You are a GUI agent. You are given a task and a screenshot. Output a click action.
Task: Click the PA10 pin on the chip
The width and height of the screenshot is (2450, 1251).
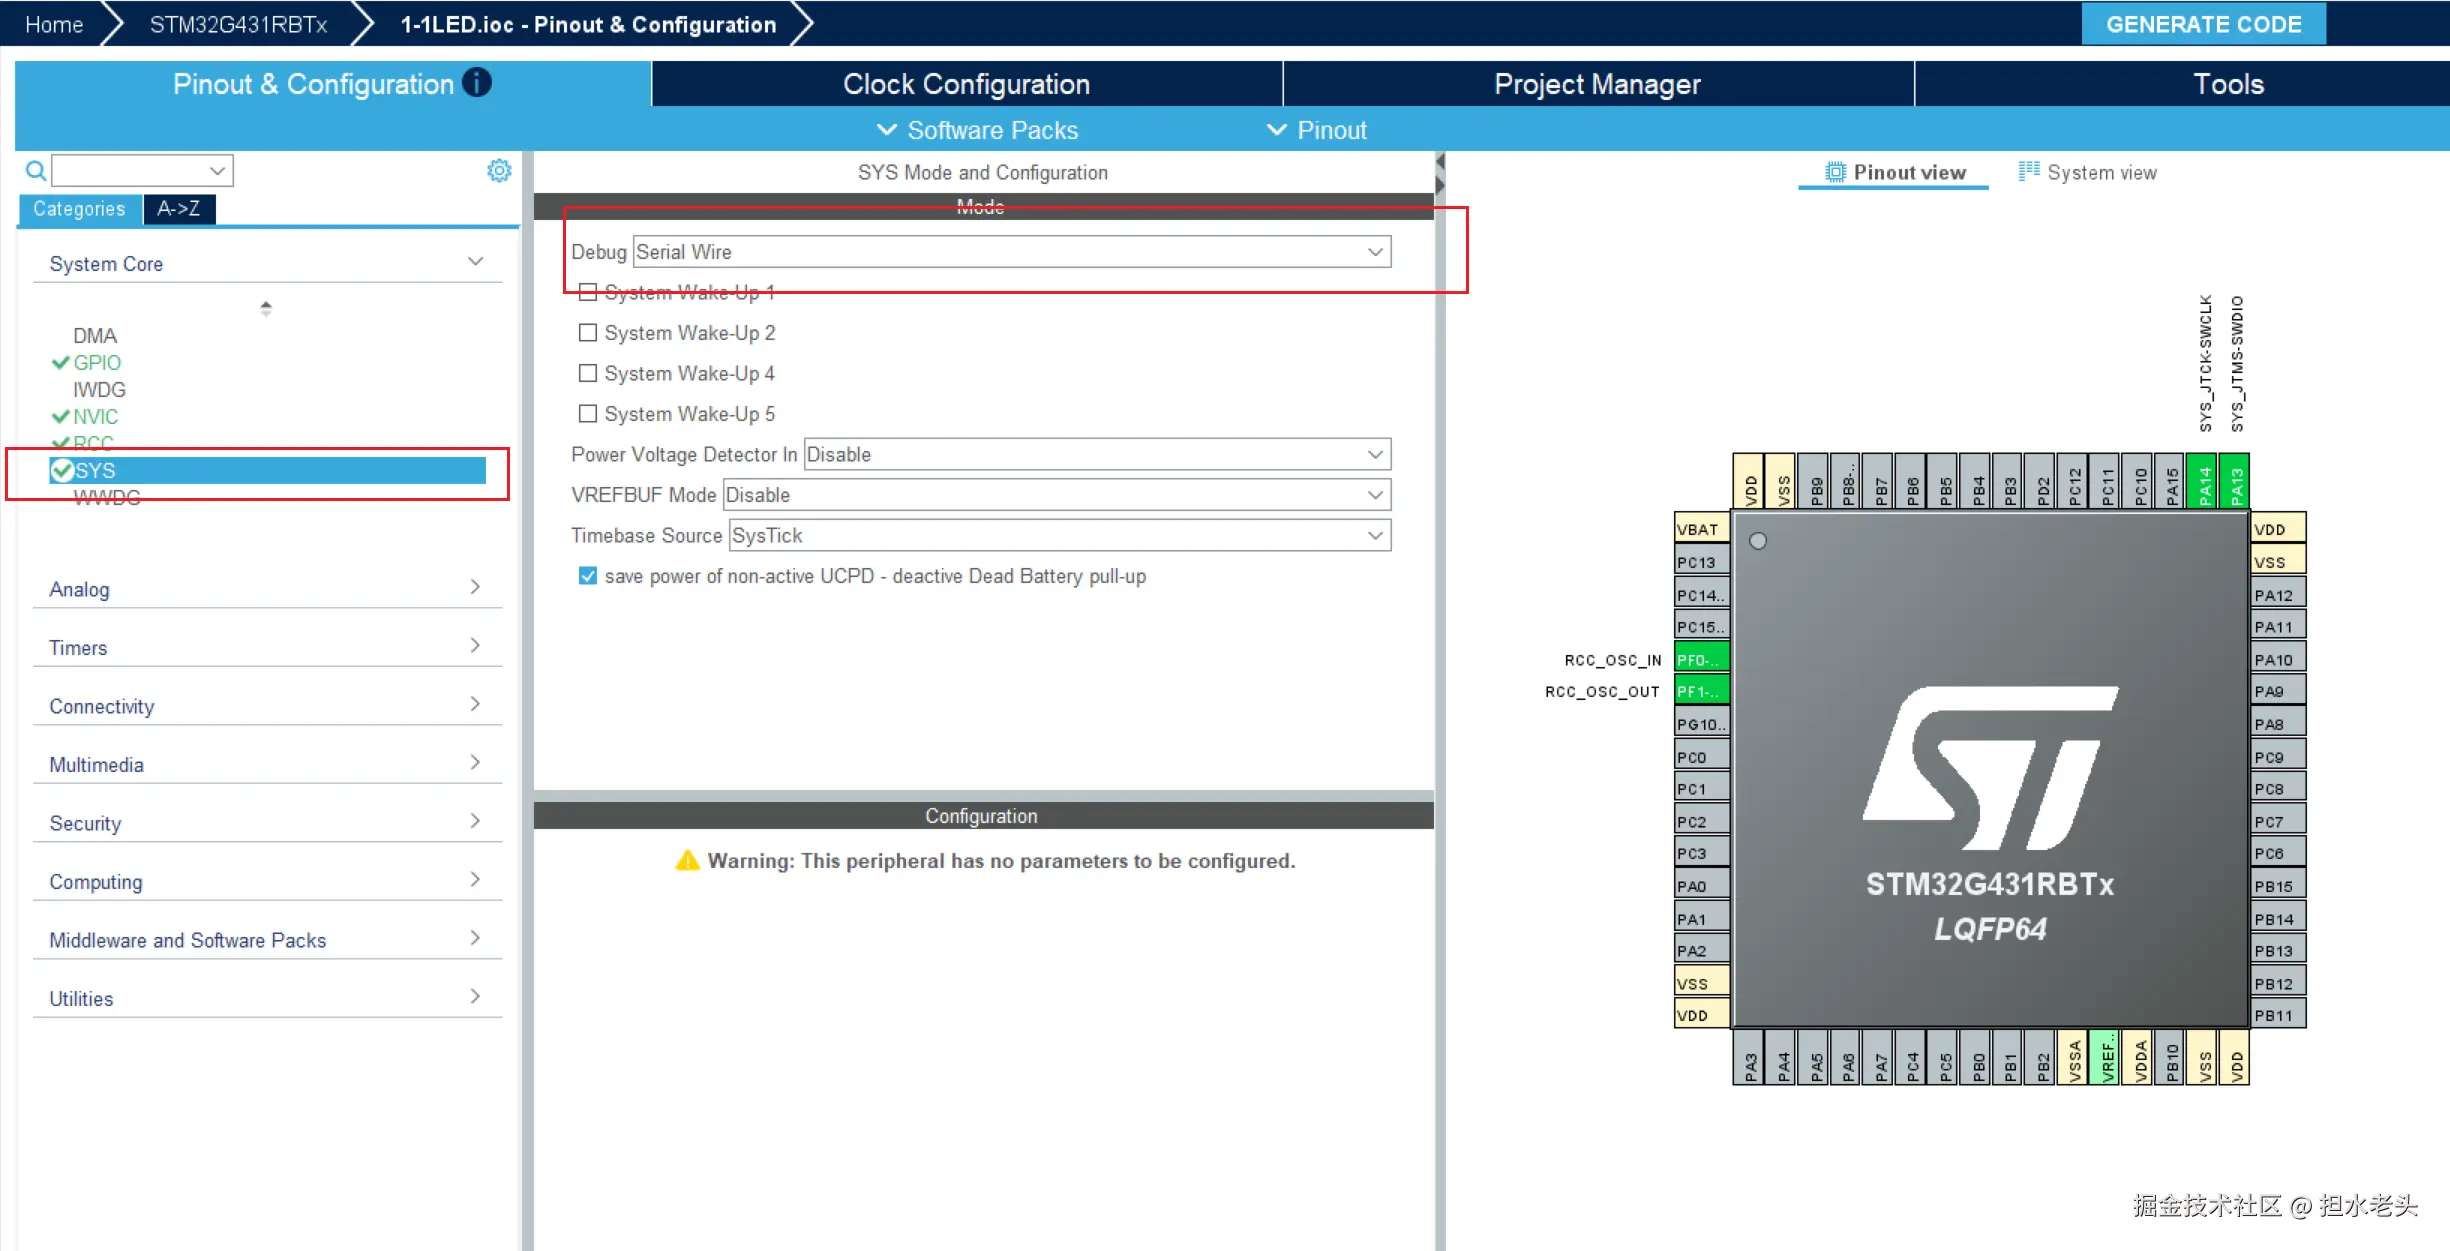coord(2279,659)
